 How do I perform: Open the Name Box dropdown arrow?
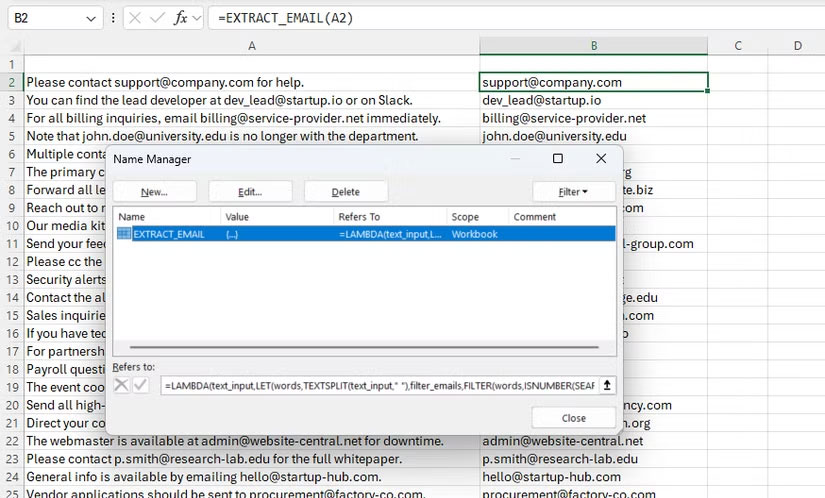click(x=91, y=18)
